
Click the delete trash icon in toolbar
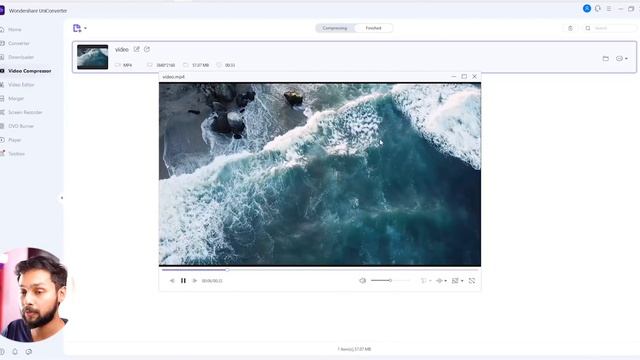tap(570, 28)
